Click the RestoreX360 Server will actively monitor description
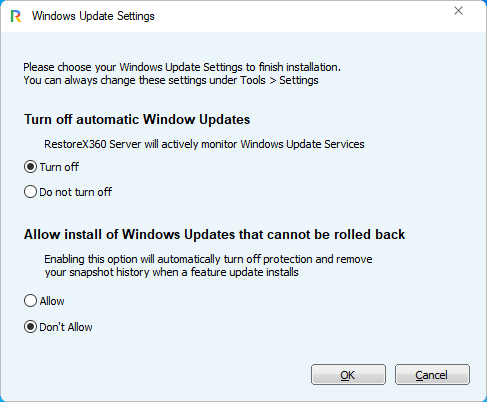 click(x=204, y=144)
